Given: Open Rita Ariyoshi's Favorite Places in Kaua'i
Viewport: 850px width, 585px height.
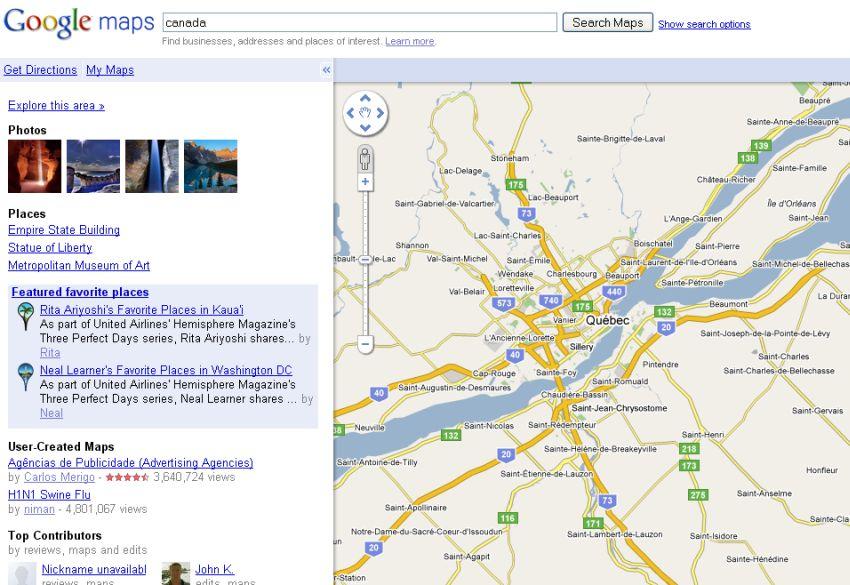Looking at the screenshot, I should point(141,310).
